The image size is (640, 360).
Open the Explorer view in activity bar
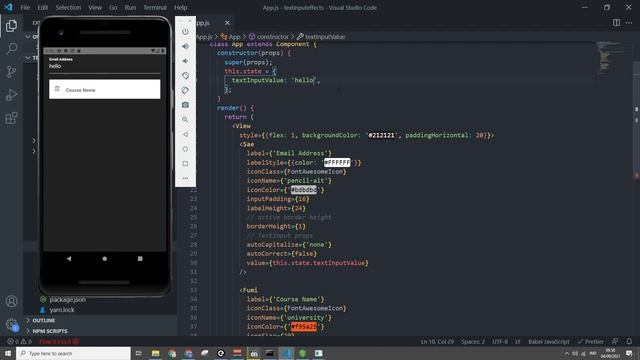click(x=11, y=26)
